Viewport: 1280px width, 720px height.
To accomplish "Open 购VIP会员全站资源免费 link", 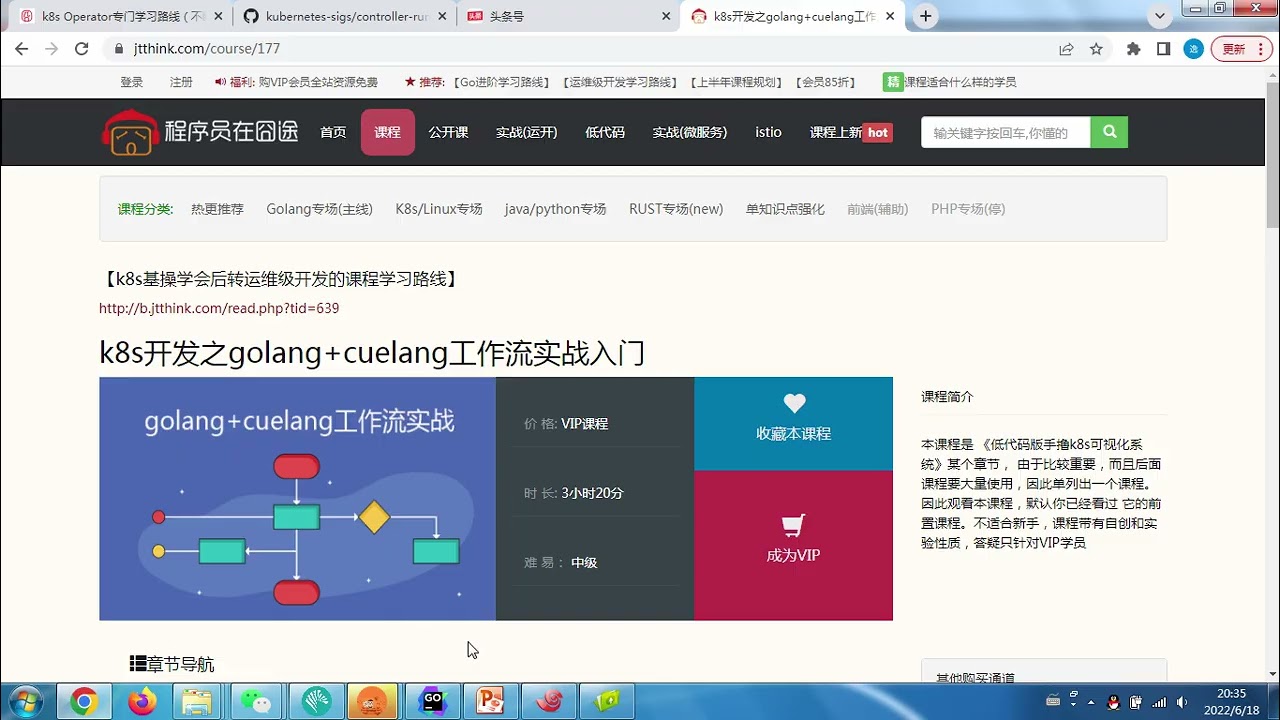I will pyautogui.click(x=318, y=82).
